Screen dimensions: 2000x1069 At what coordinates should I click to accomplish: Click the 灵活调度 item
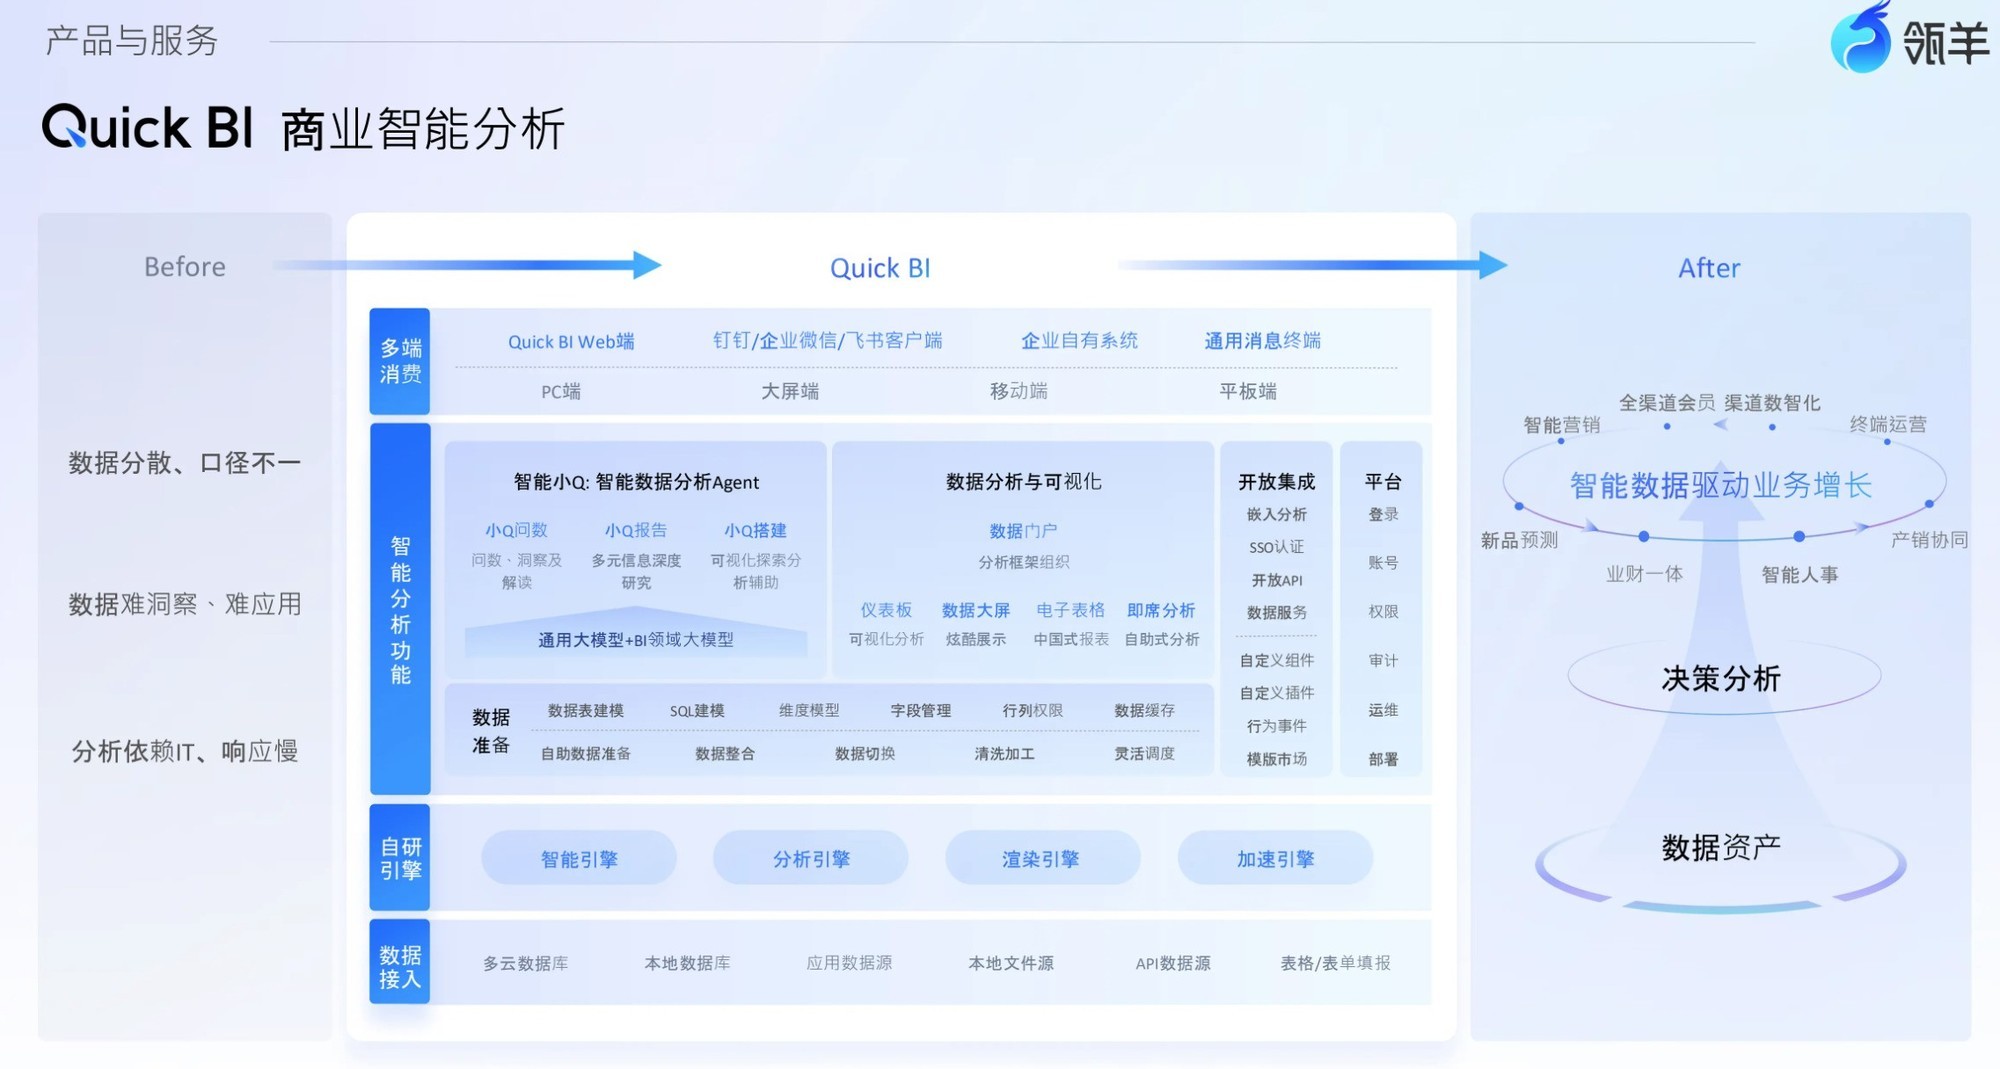(x=1144, y=753)
